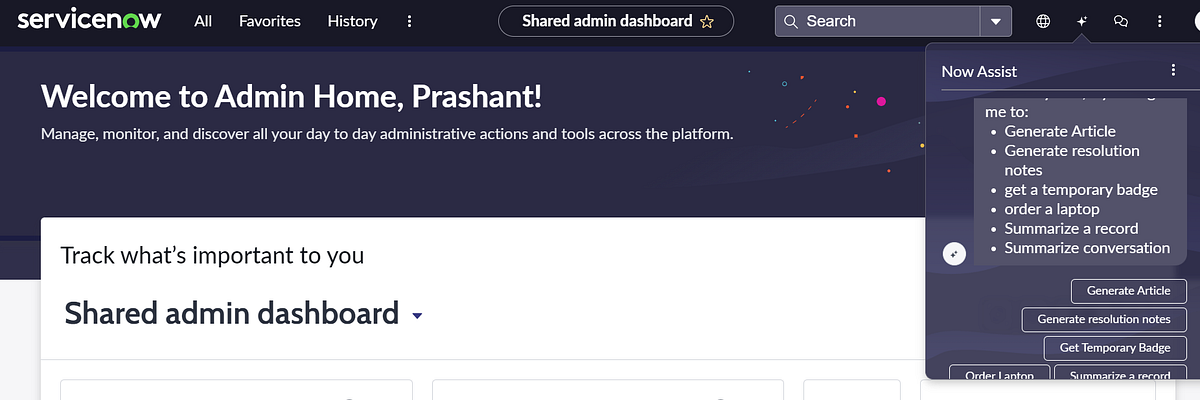Expand the search scope dropdown arrow
Image resolution: width=1200 pixels, height=400 pixels.
995,21
